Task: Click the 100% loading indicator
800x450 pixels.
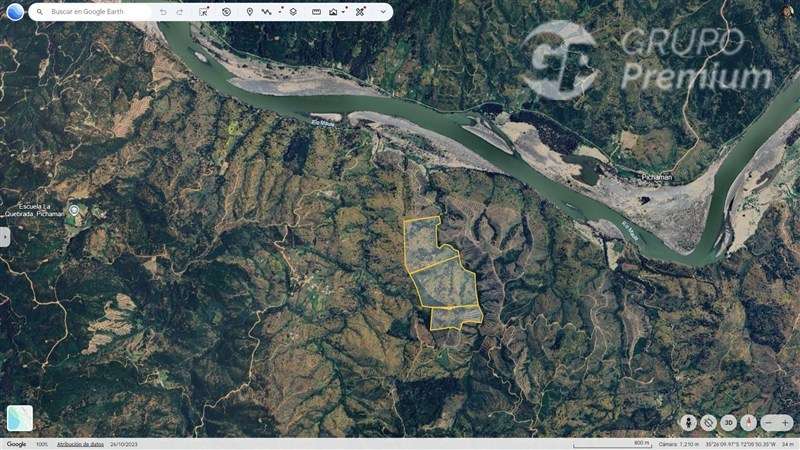Action: [x=42, y=444]
